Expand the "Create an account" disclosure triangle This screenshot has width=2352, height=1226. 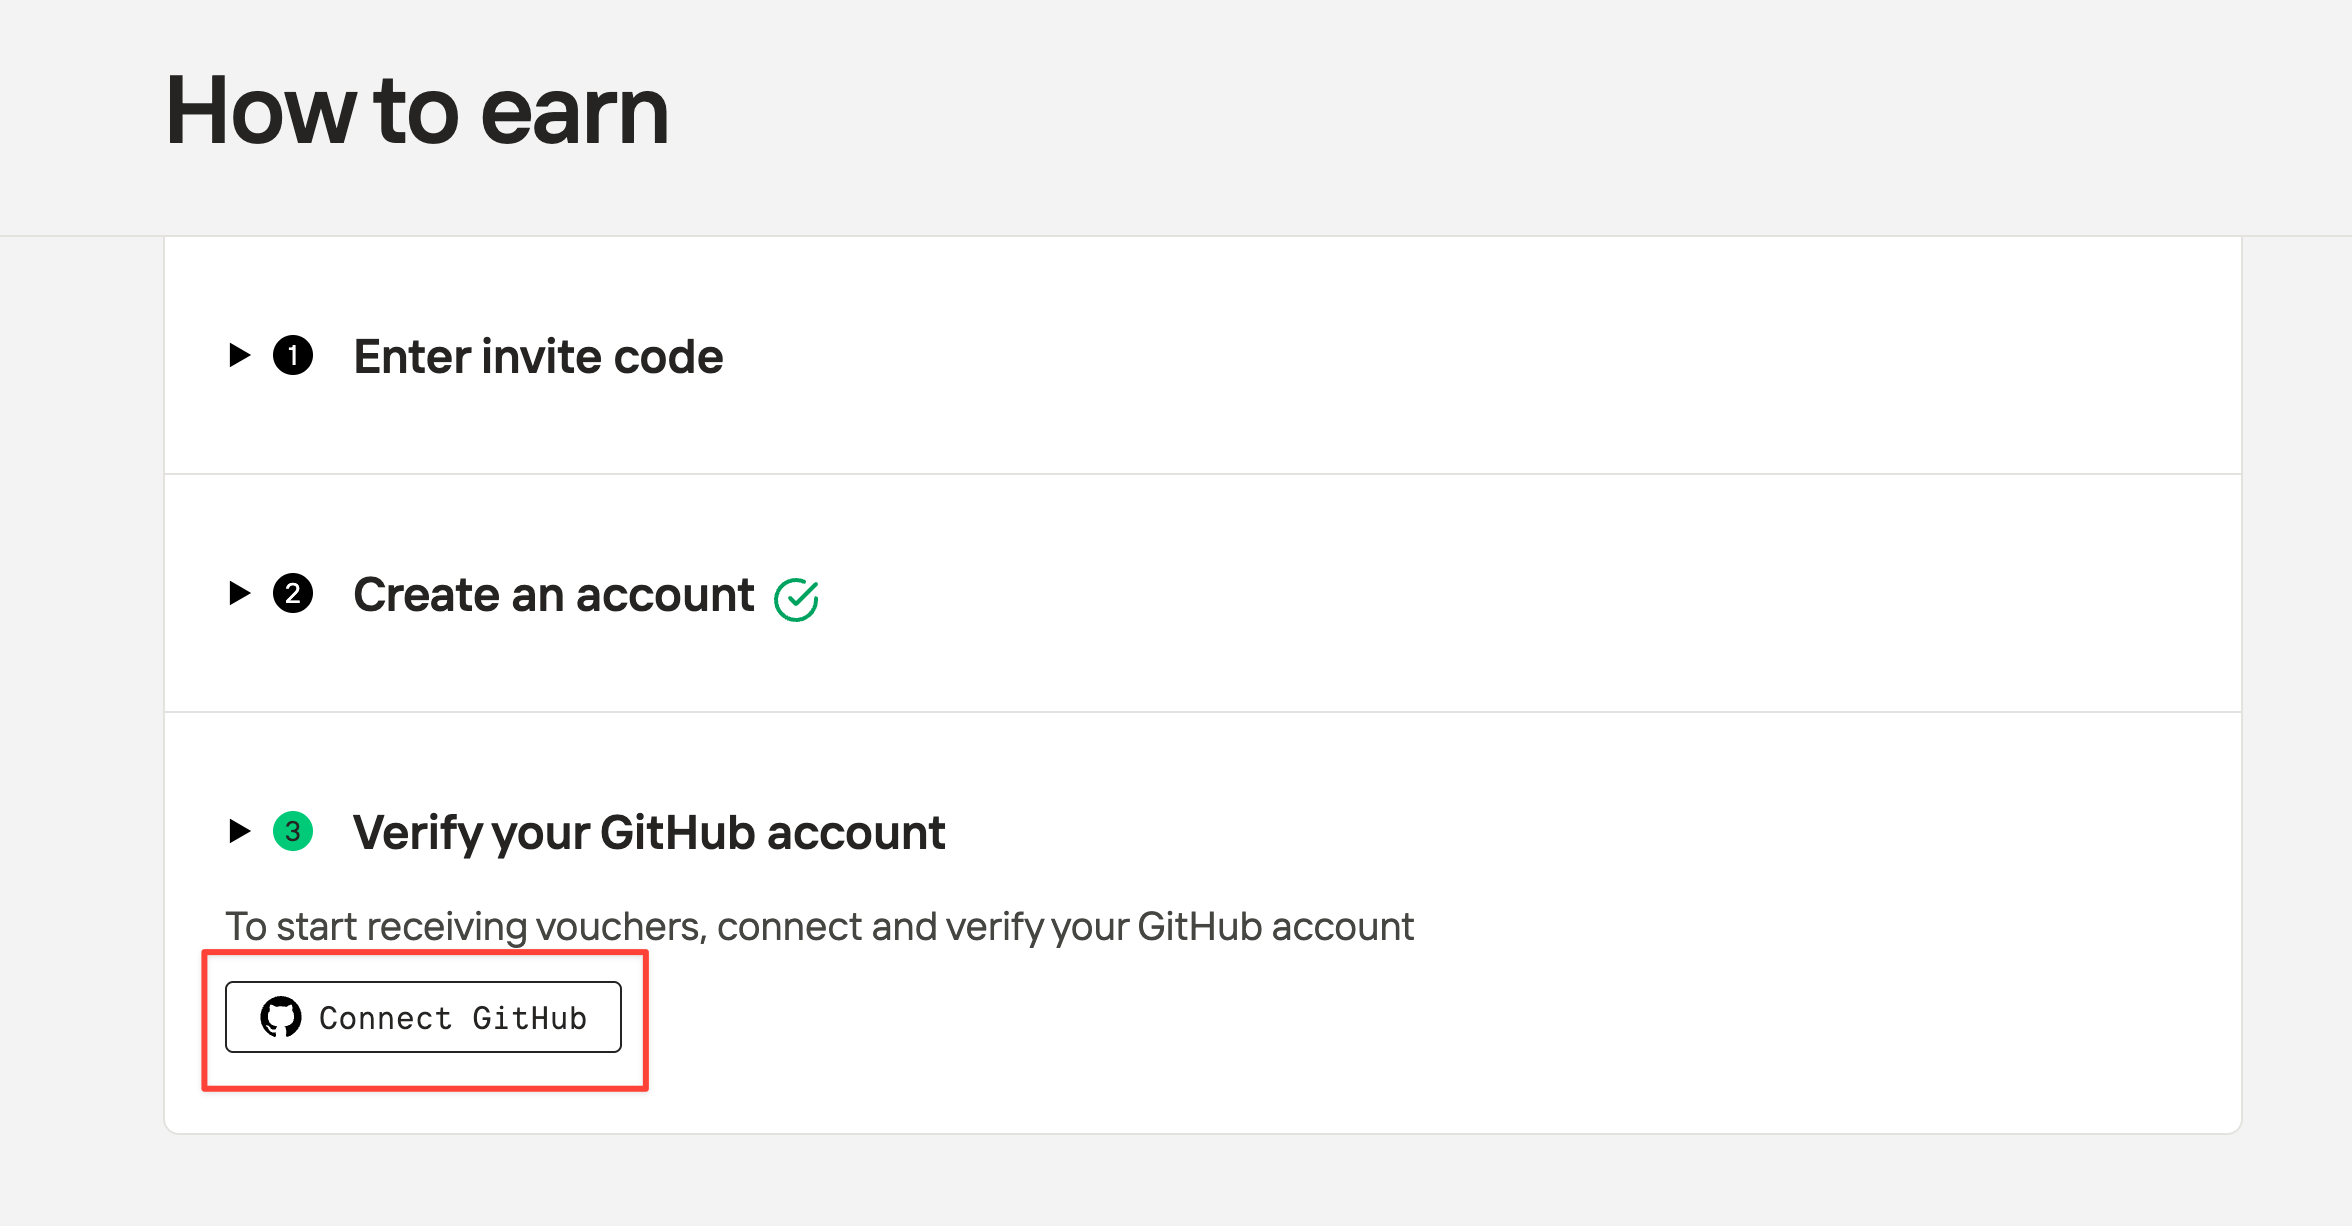[239, 593]
